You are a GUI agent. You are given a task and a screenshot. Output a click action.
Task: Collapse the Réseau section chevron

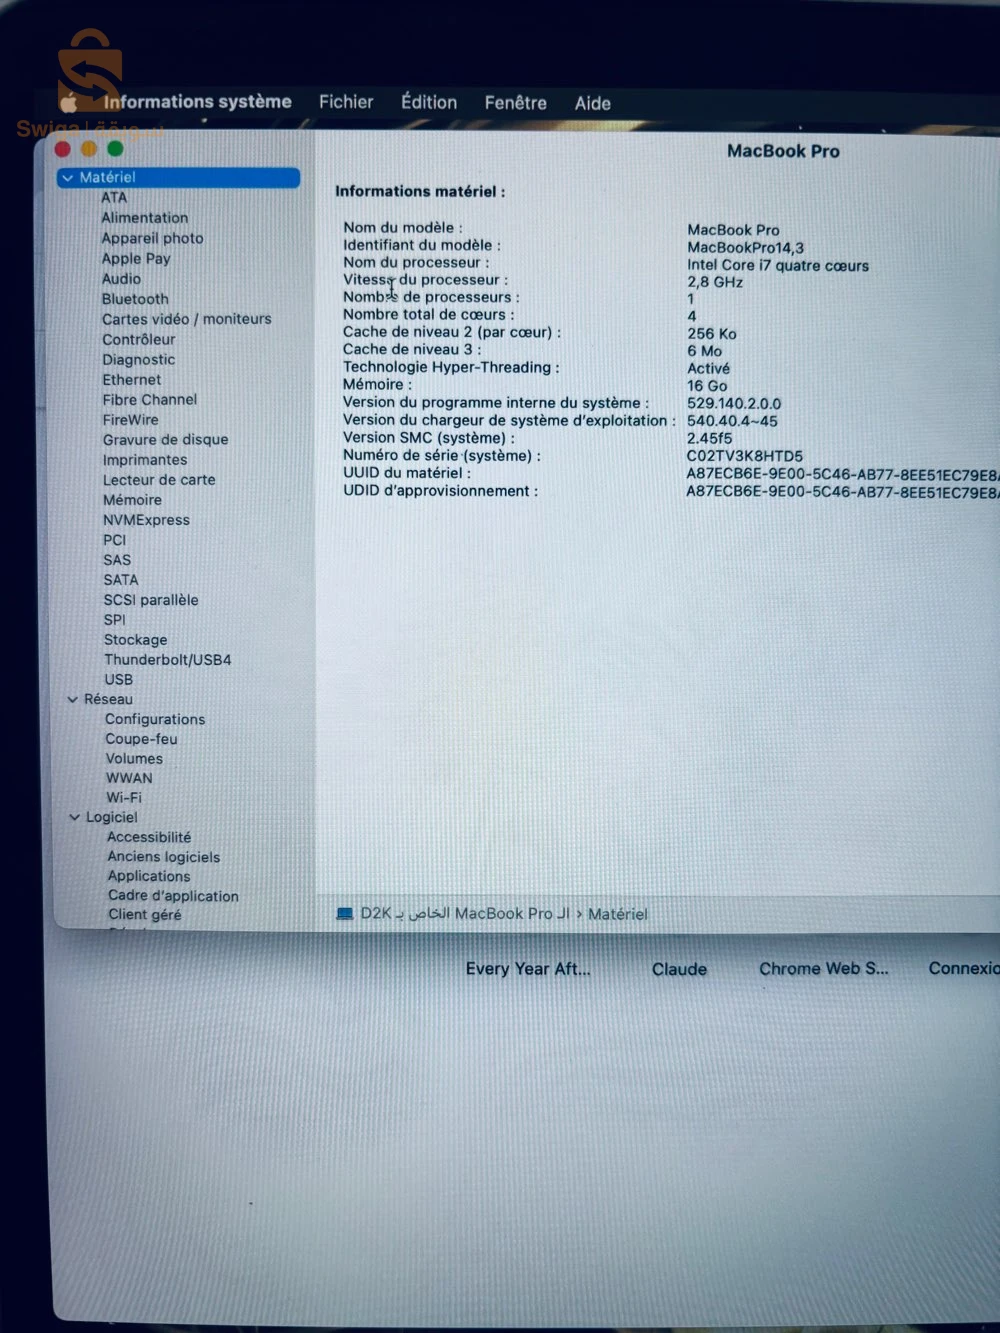coord(72,700)
